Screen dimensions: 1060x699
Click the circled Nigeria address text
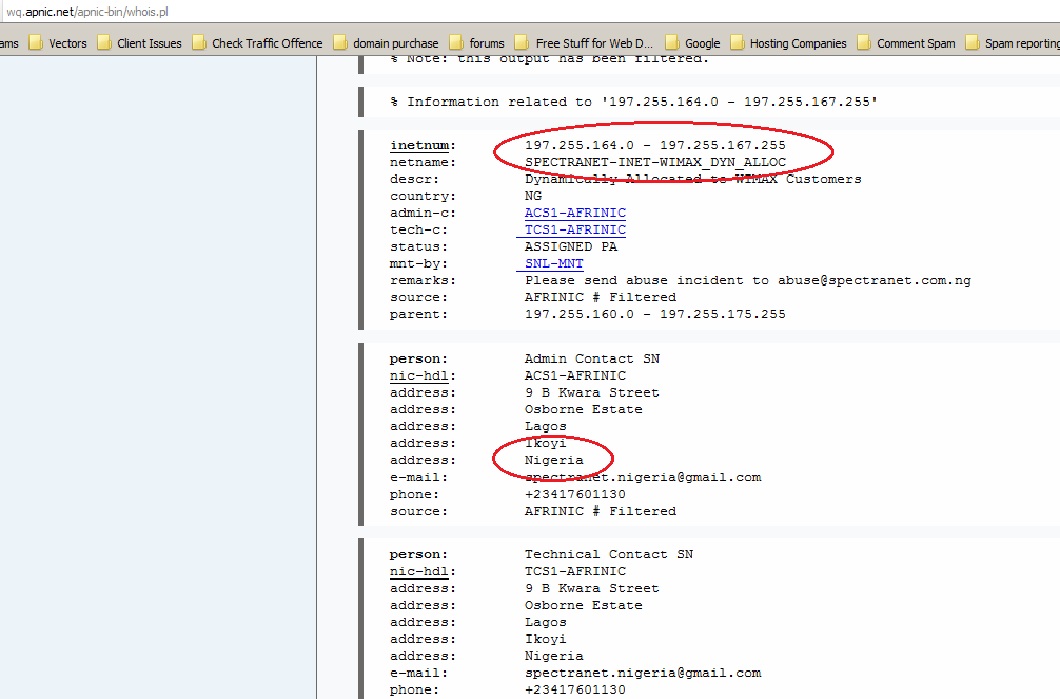pos(553,460)
